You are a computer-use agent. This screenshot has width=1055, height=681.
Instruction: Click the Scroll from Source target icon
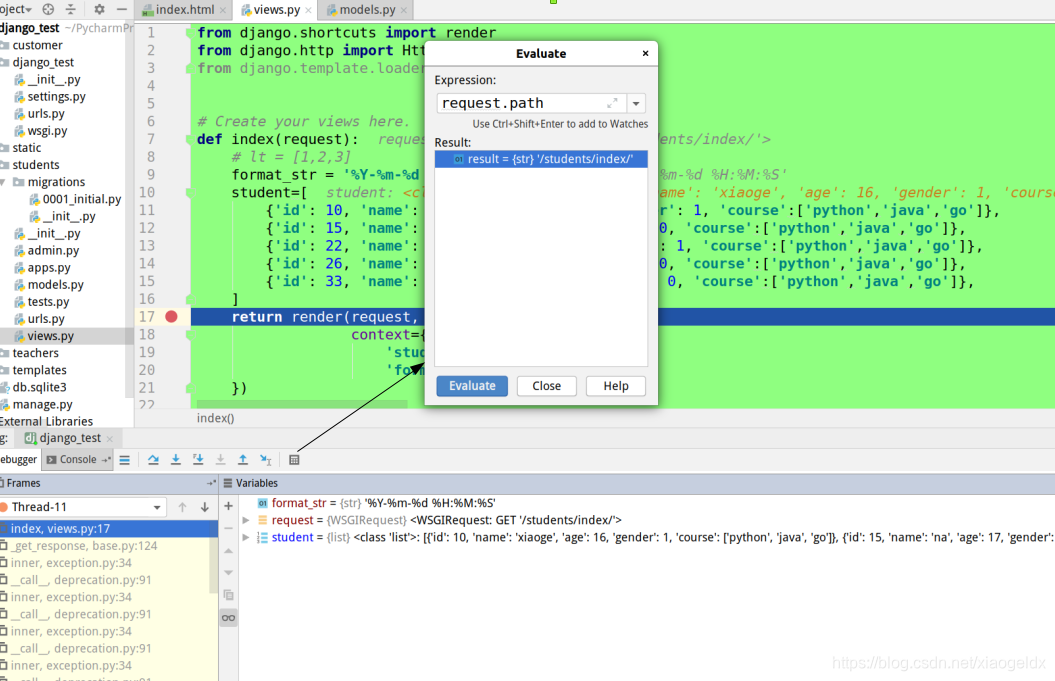48,9
